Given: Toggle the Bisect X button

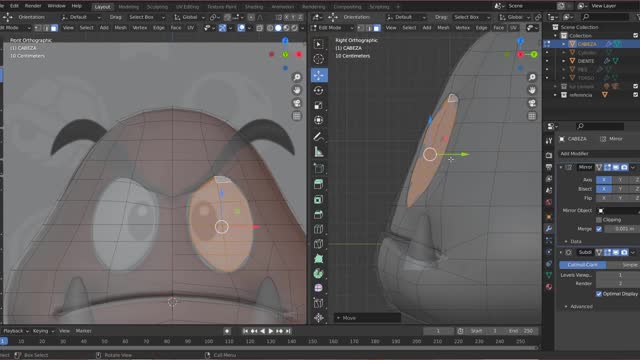Looking at the screenshot, I should coord(604,189).
